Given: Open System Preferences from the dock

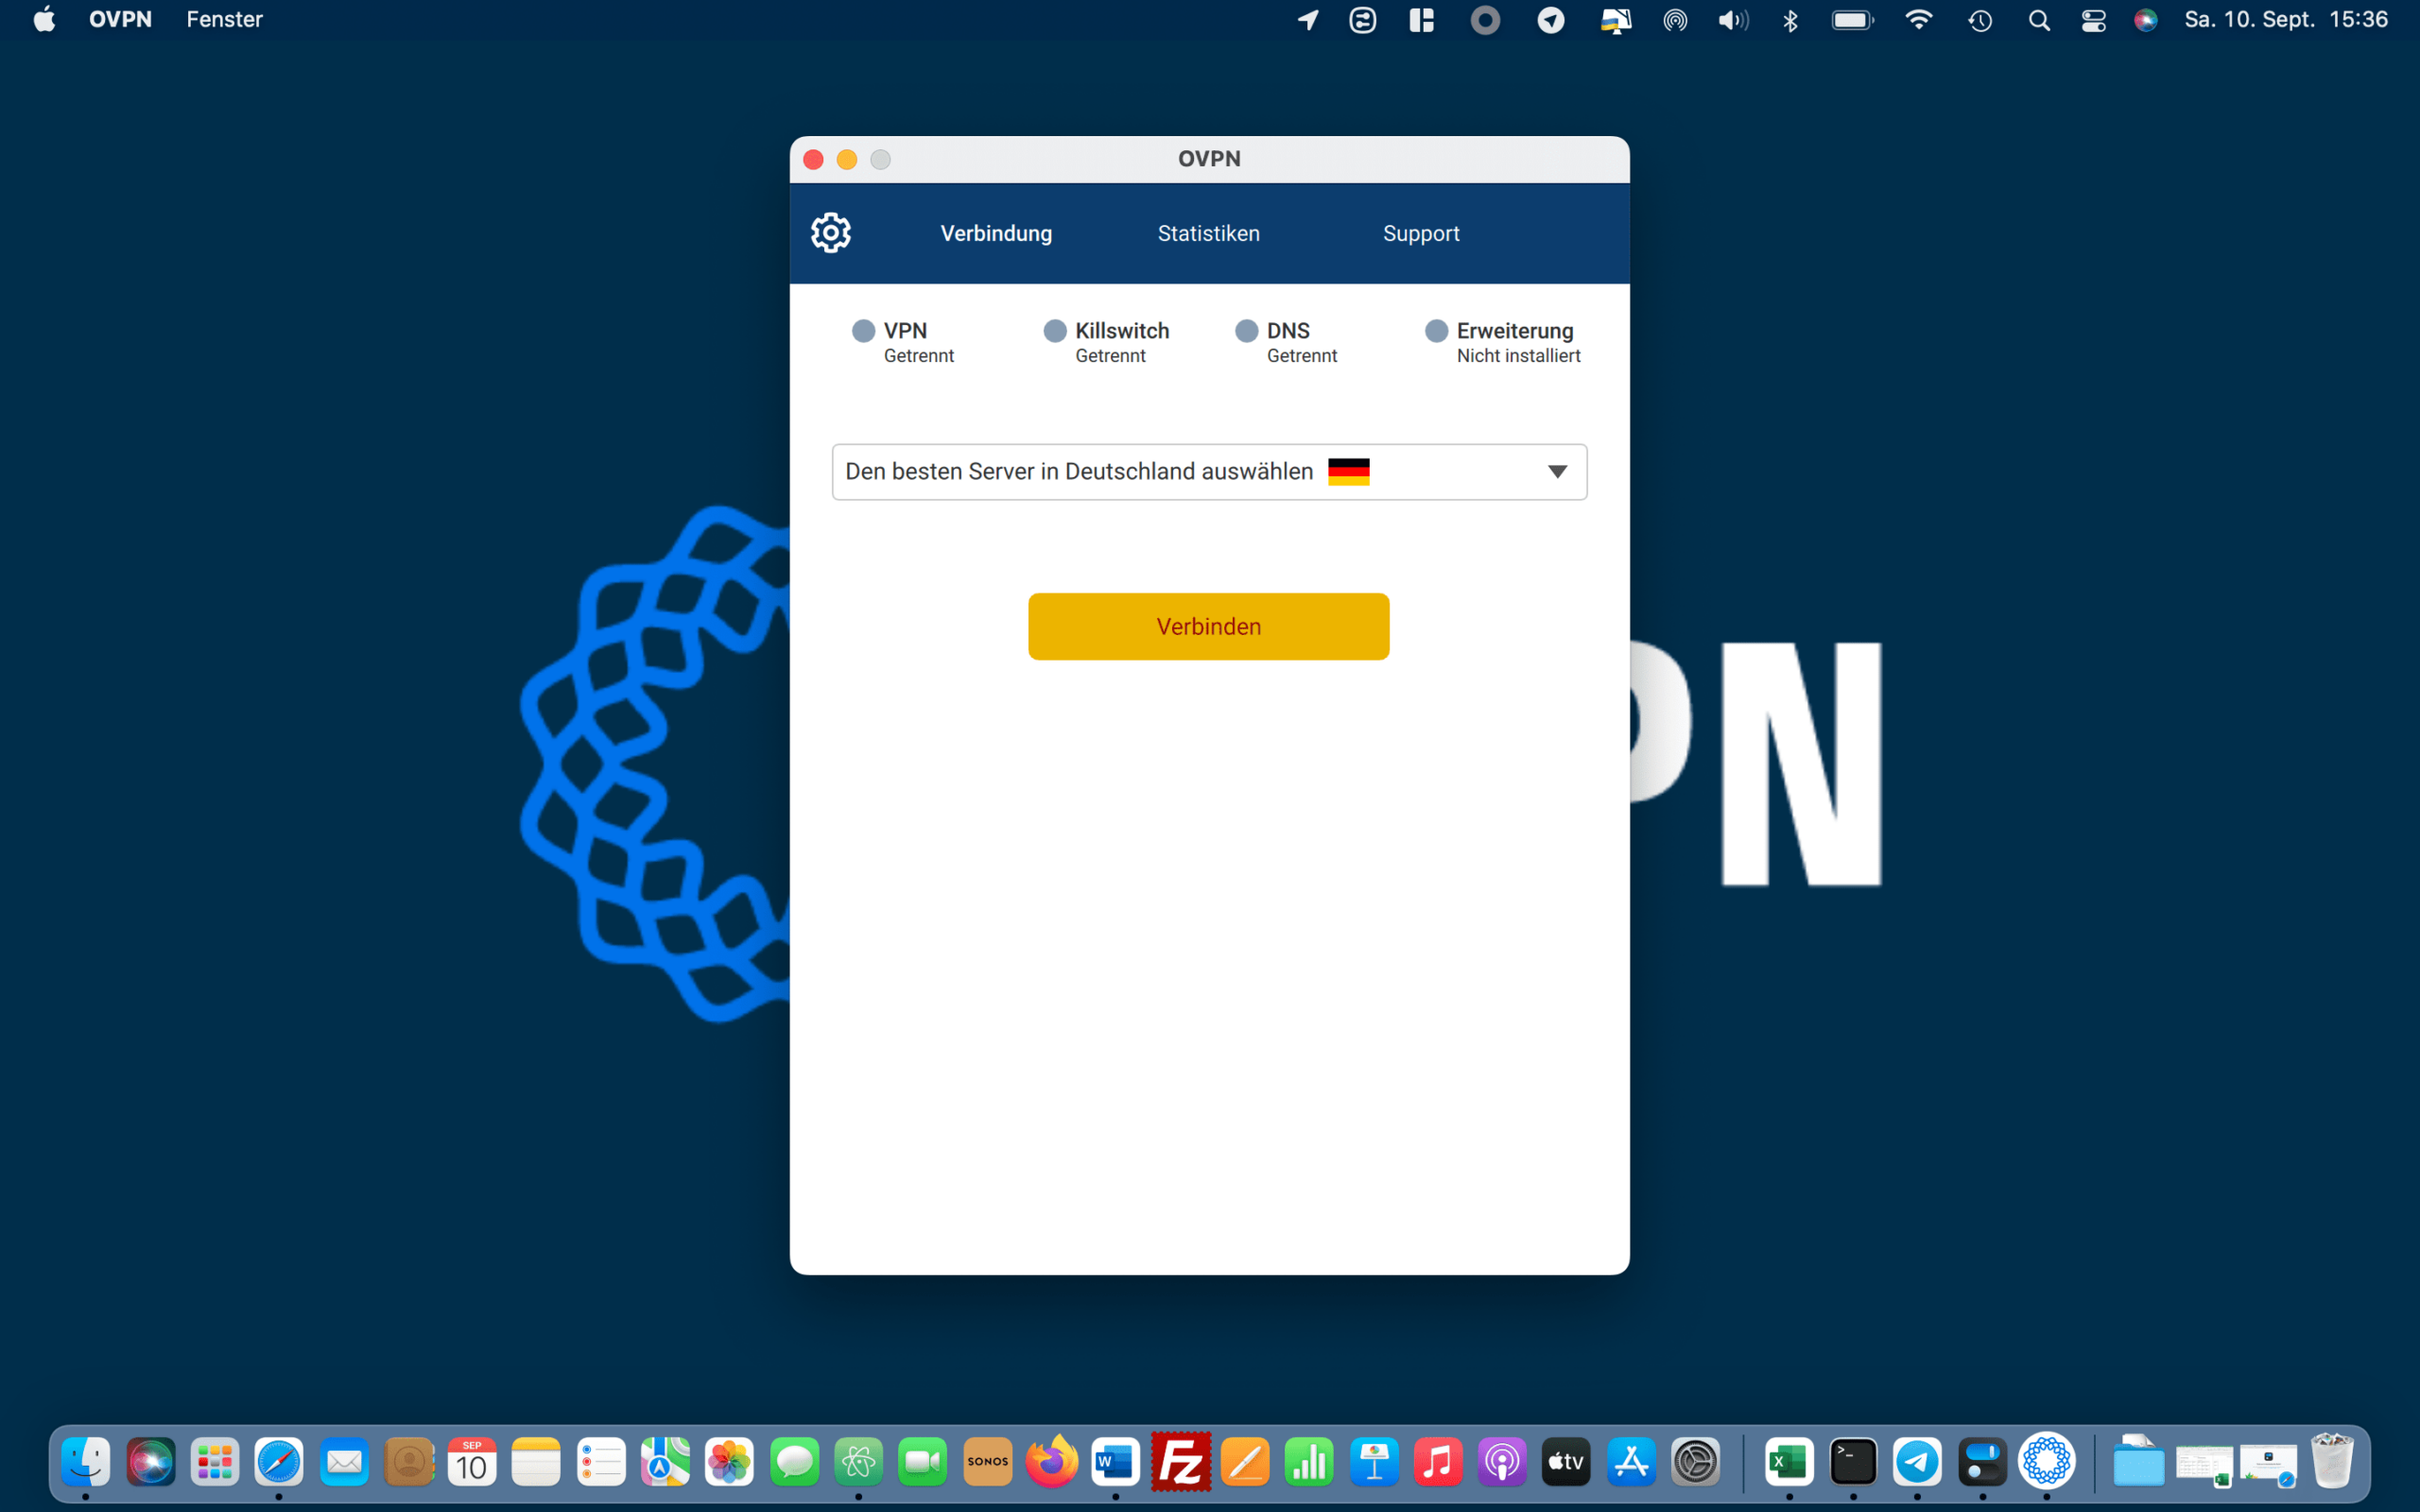Looking at the screenshot, I should tap(1695, 1462).
